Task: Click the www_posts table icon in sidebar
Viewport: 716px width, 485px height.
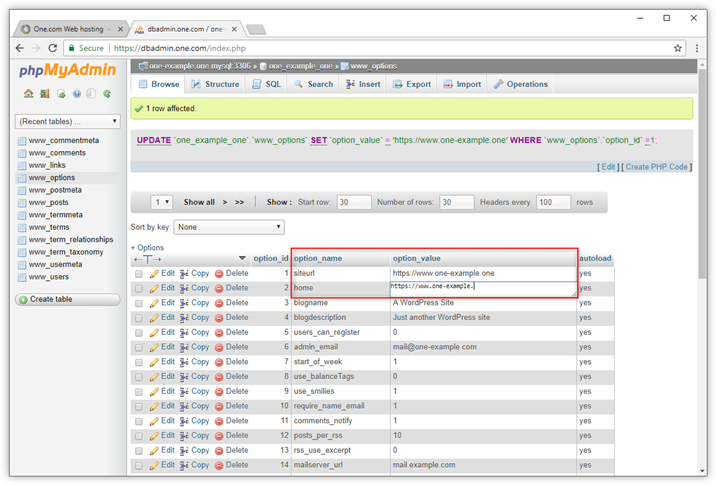Action: pos(21,203)
